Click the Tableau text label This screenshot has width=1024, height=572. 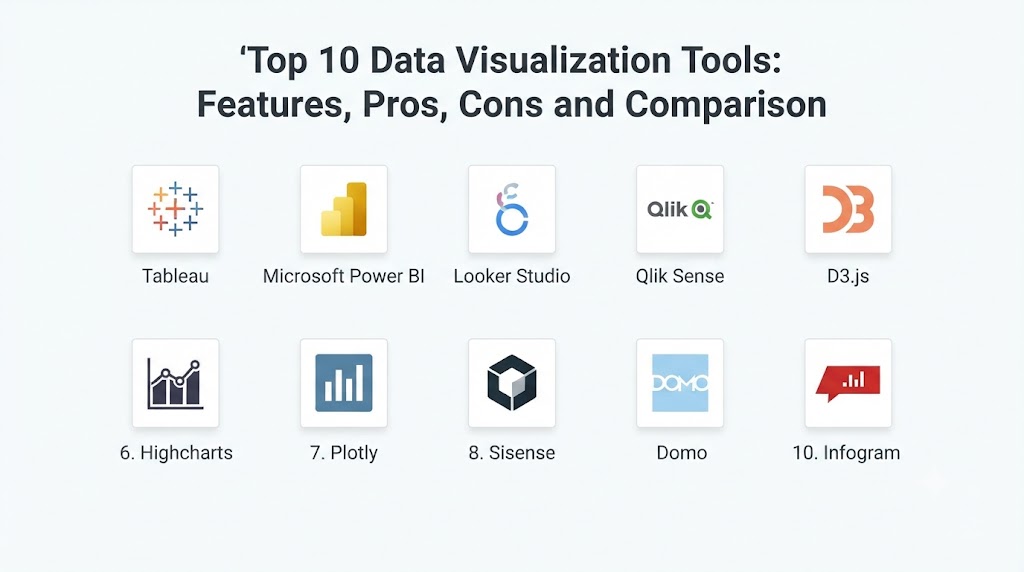(176, 276)
